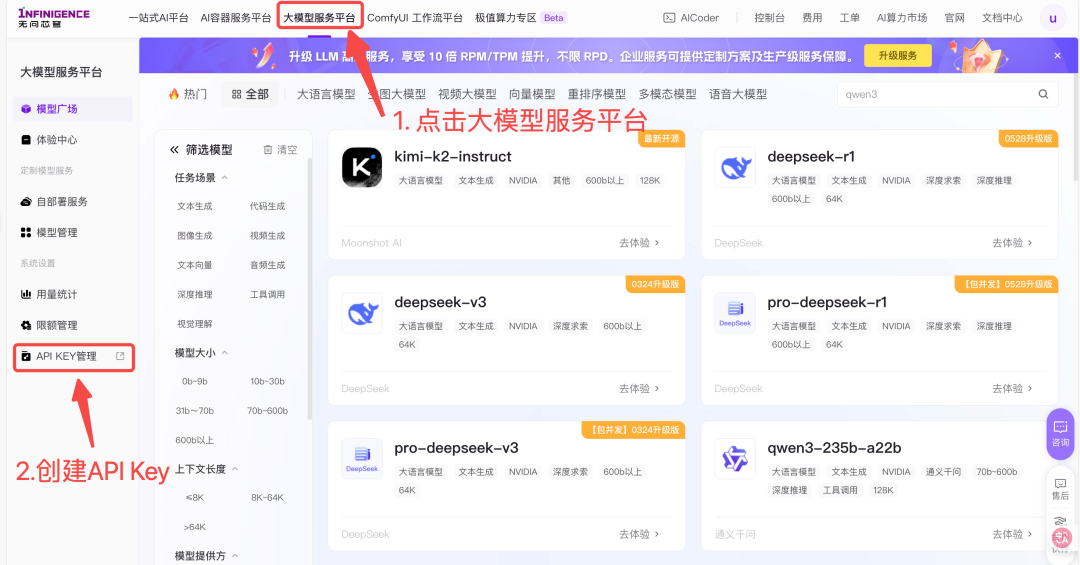Viewport: 1080px width, 565px height.
Task: Switch to the 视频大模型 tab
Action: point(467,94)
